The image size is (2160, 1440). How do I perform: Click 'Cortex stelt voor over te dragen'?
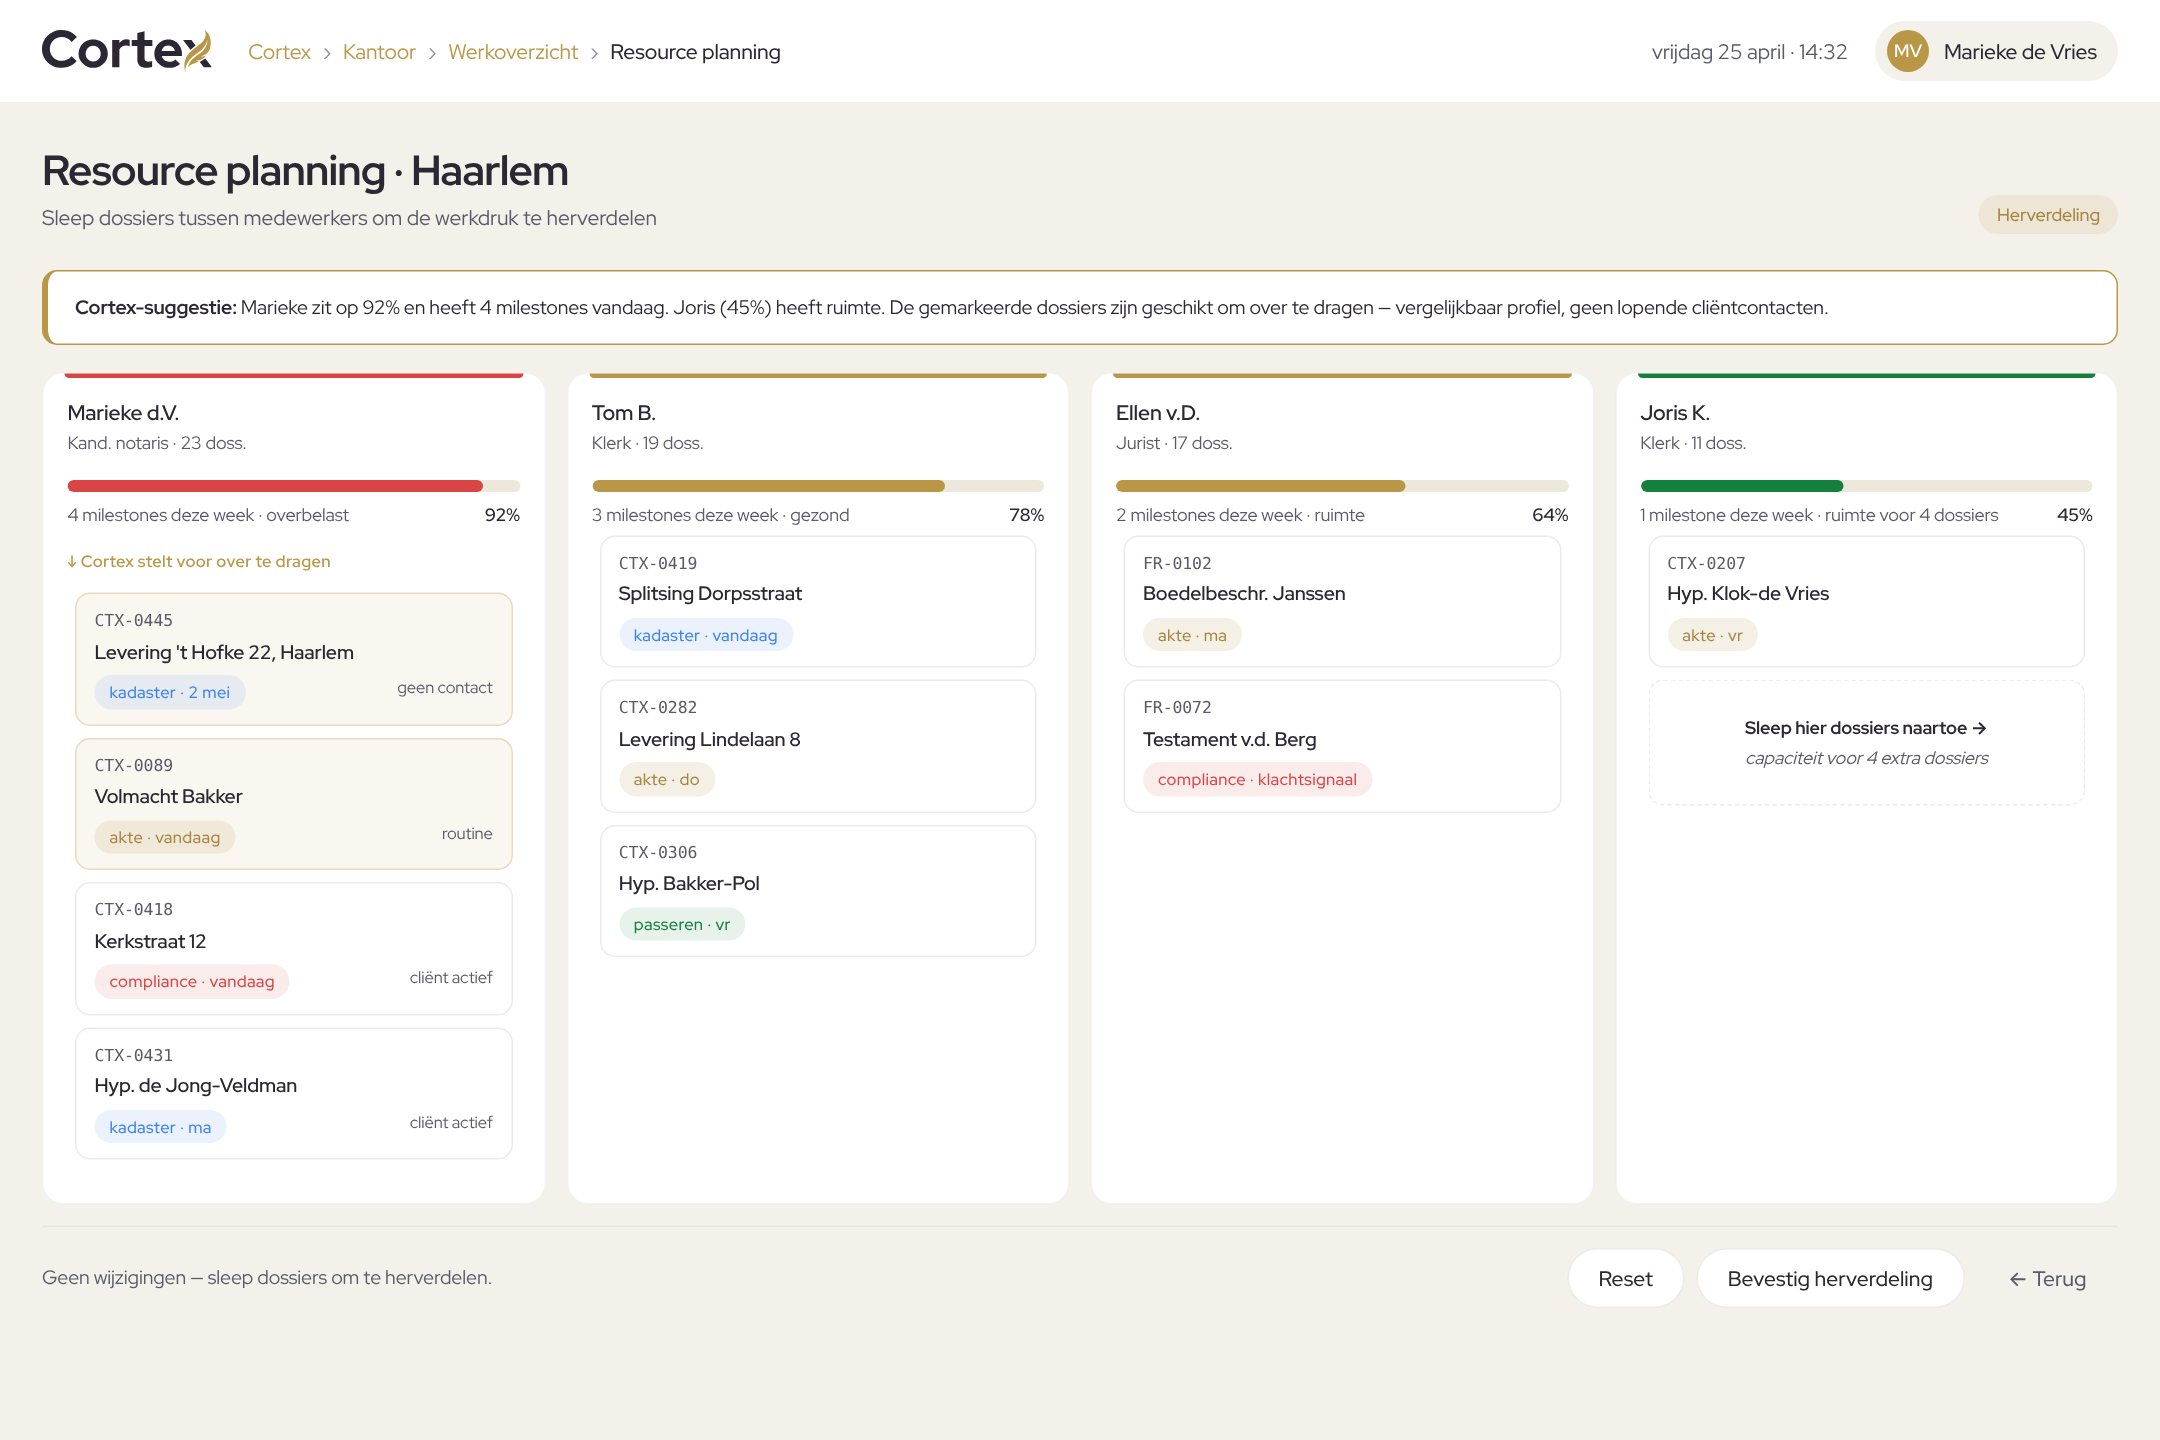pyautogui.click(x=199, y=561)
